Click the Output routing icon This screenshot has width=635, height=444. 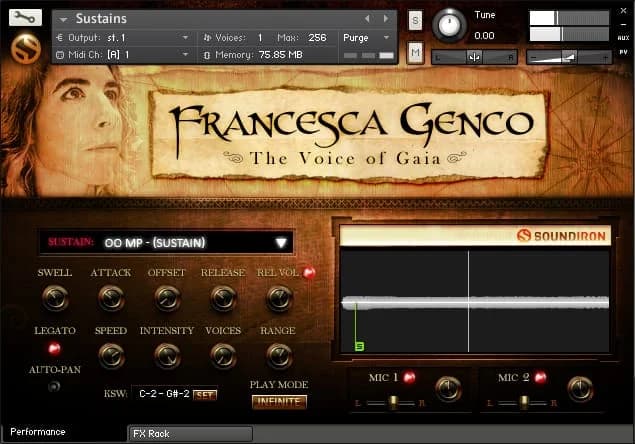[60, 38]
